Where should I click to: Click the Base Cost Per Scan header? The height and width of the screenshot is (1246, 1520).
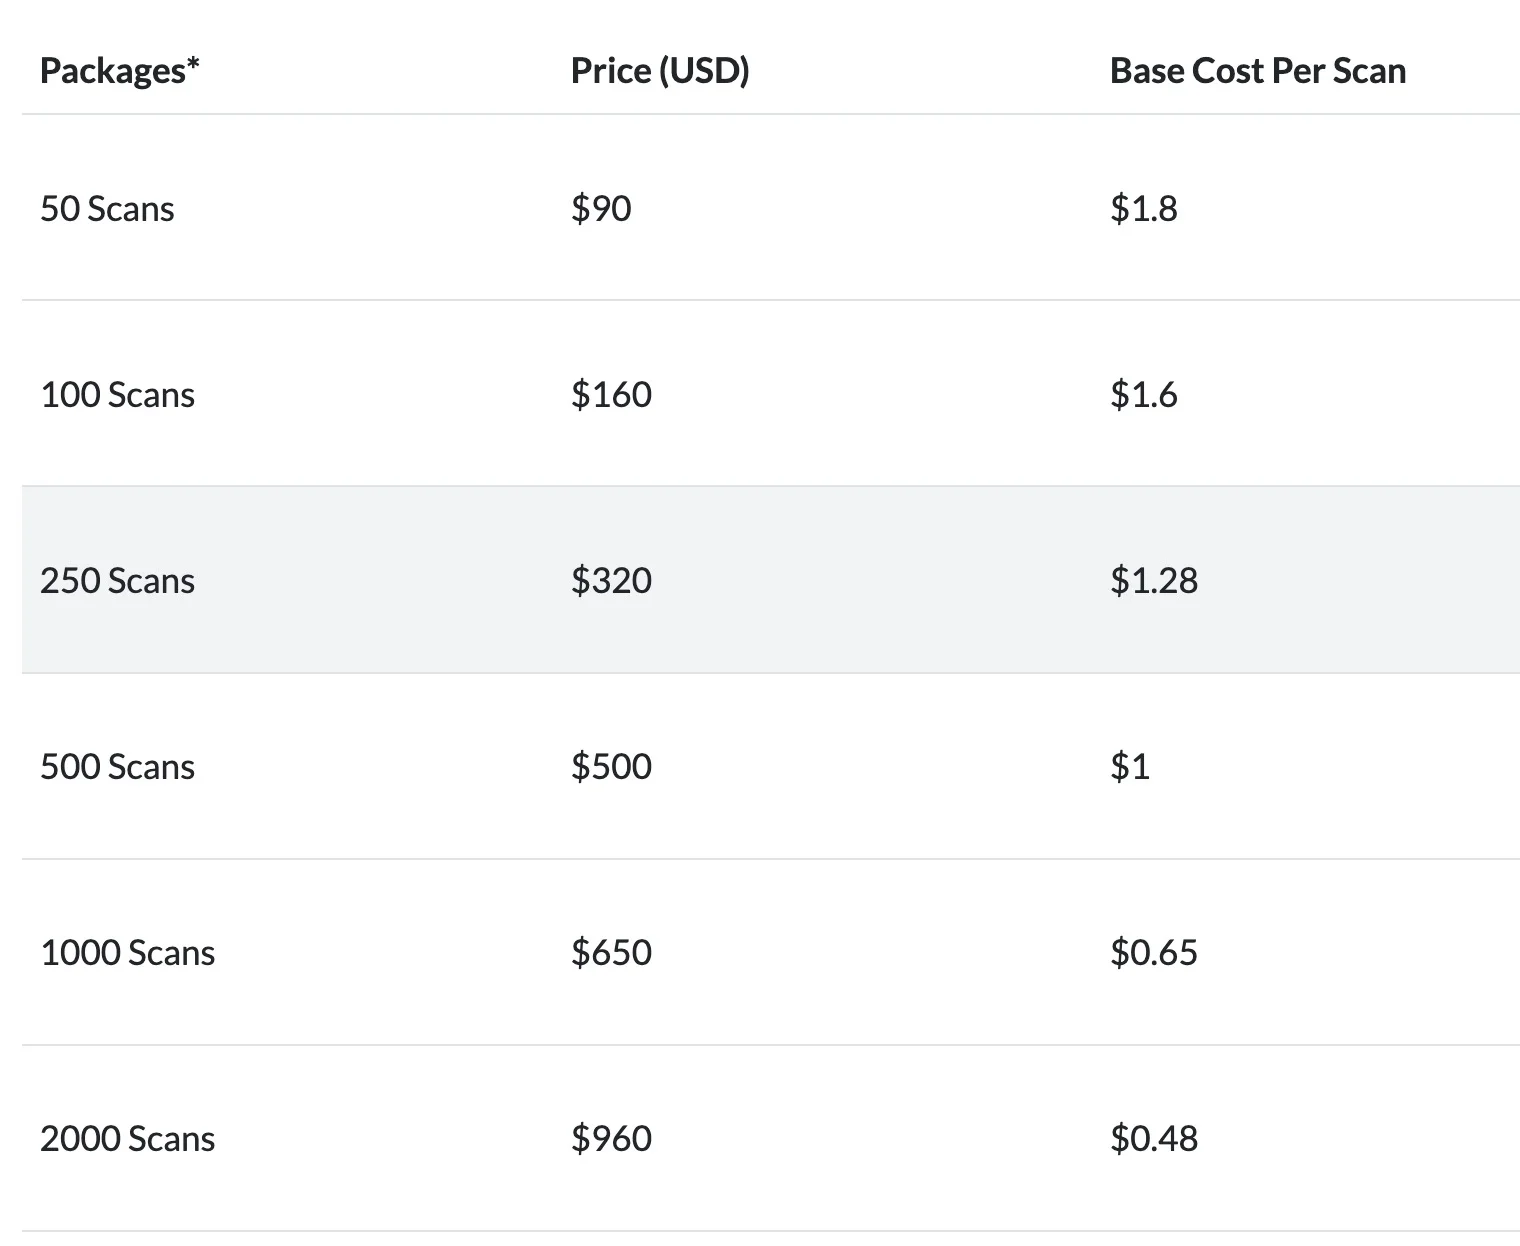1258,71
